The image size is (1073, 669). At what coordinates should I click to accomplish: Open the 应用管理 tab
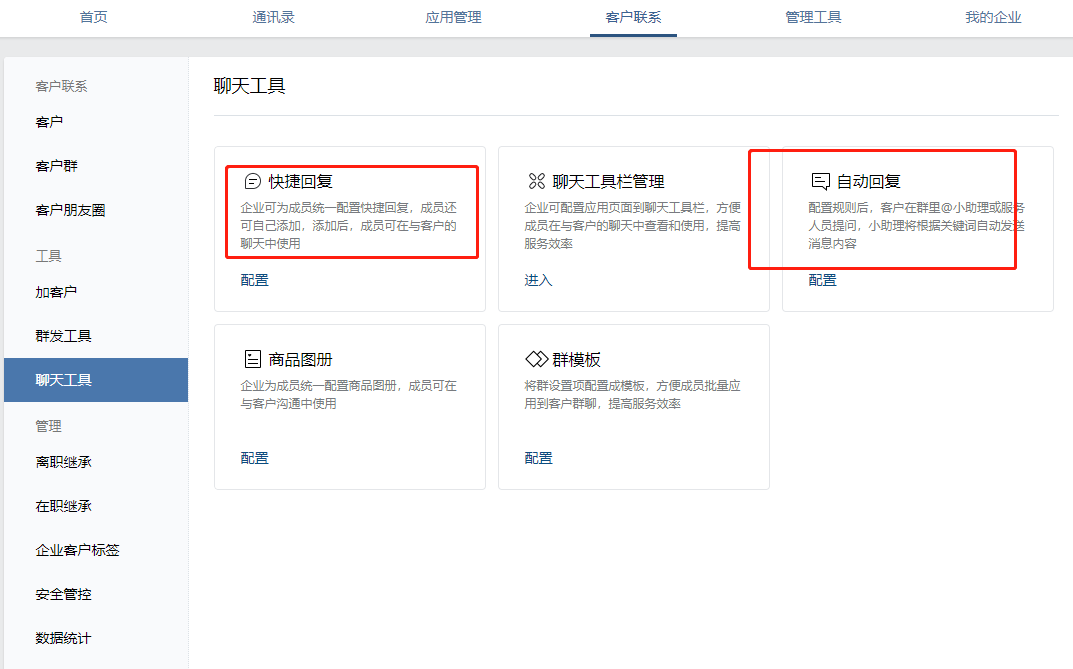[453, 17]
